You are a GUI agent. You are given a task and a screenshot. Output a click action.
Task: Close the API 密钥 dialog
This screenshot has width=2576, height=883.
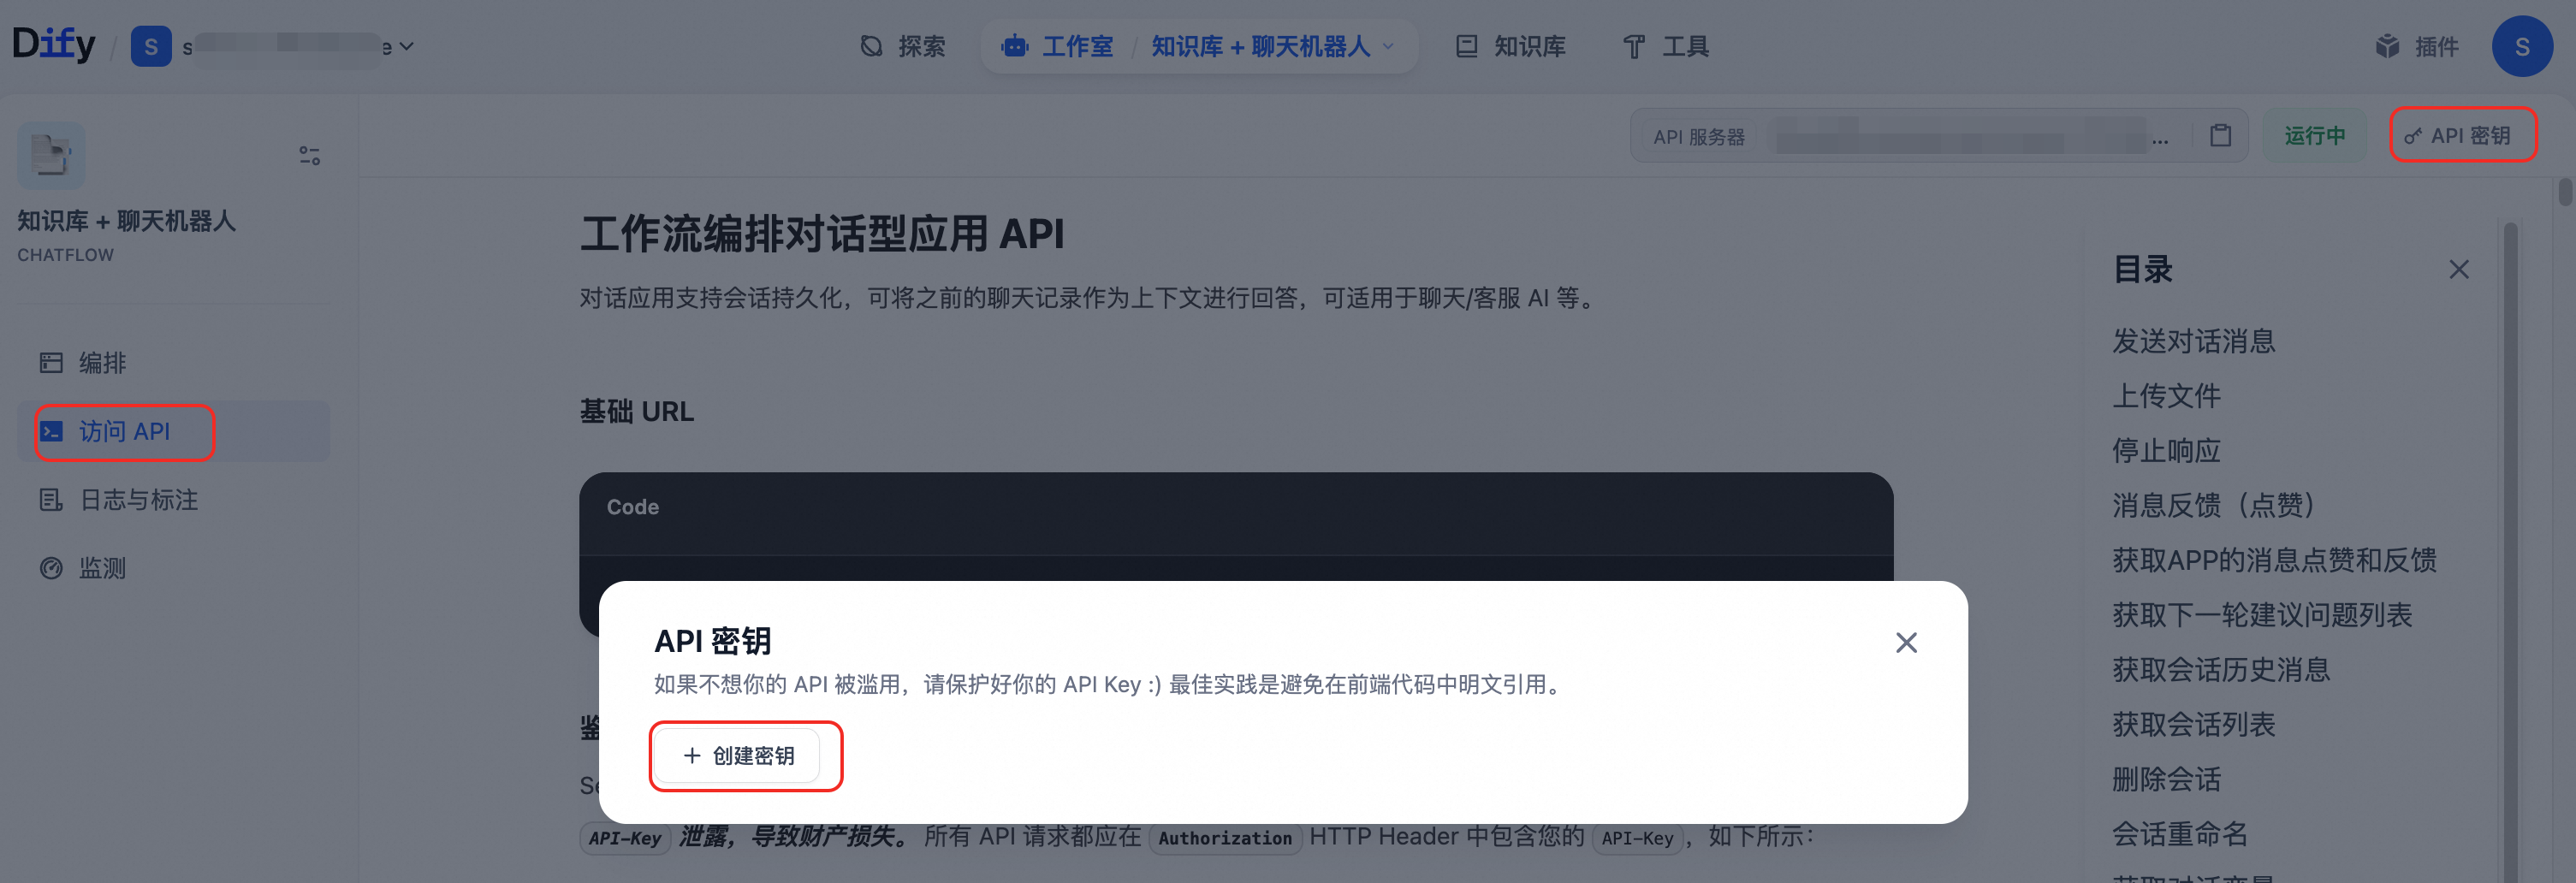click(x=1906, y=642)
